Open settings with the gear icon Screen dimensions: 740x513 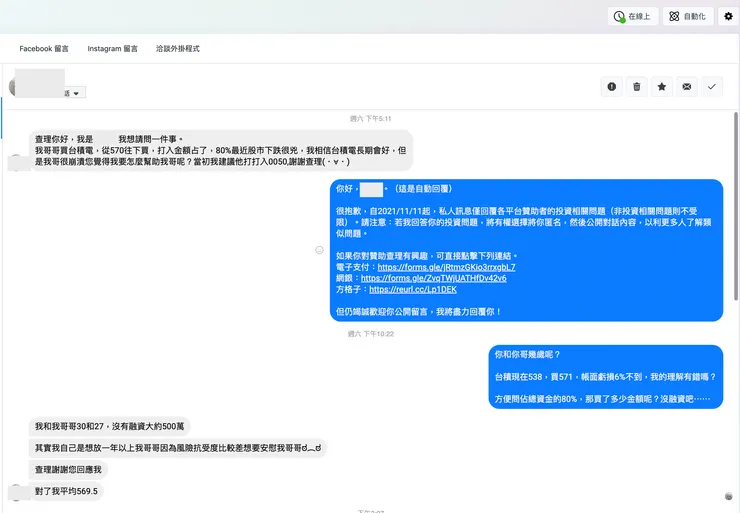tap(729, 17)
